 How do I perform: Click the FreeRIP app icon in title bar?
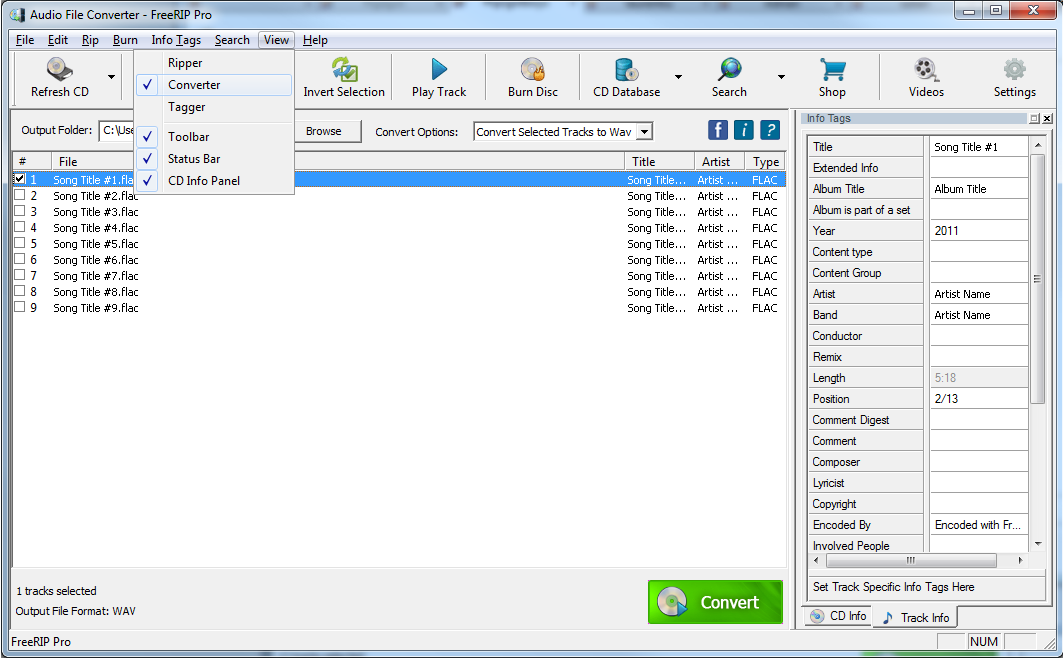click(18, 14)
